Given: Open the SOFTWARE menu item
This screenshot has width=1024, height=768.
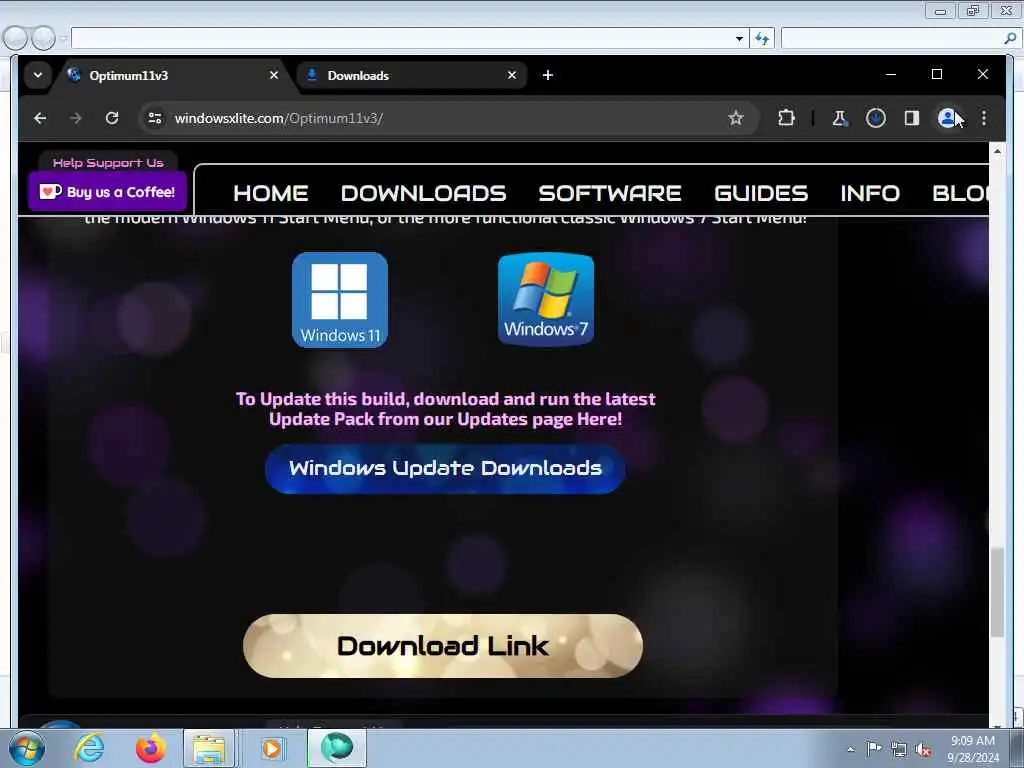Looking at the screenshot, I should (x=610, y=193).
